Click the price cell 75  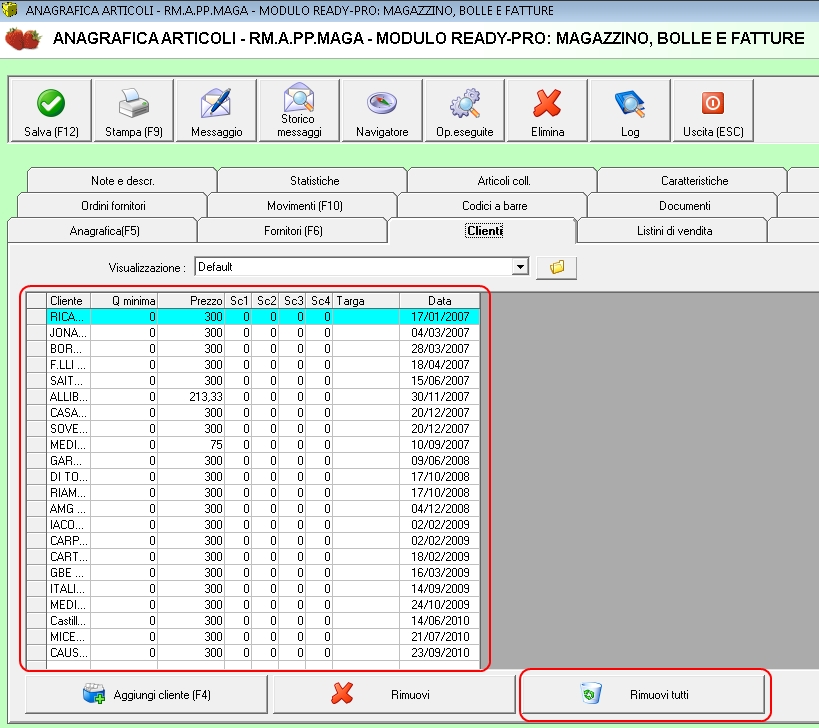coord(191,444)
